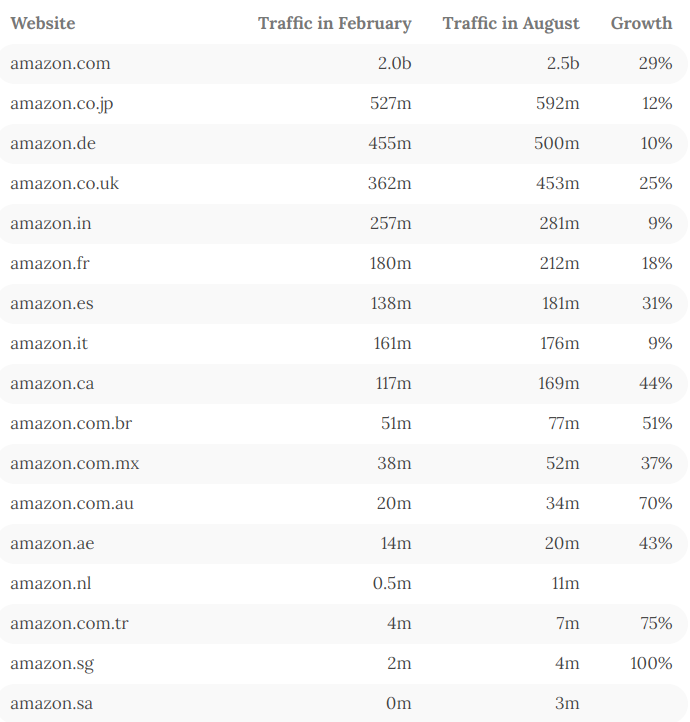Click the Website column header
The width and height of the screenshot is (690, 722).
point(43,23)
